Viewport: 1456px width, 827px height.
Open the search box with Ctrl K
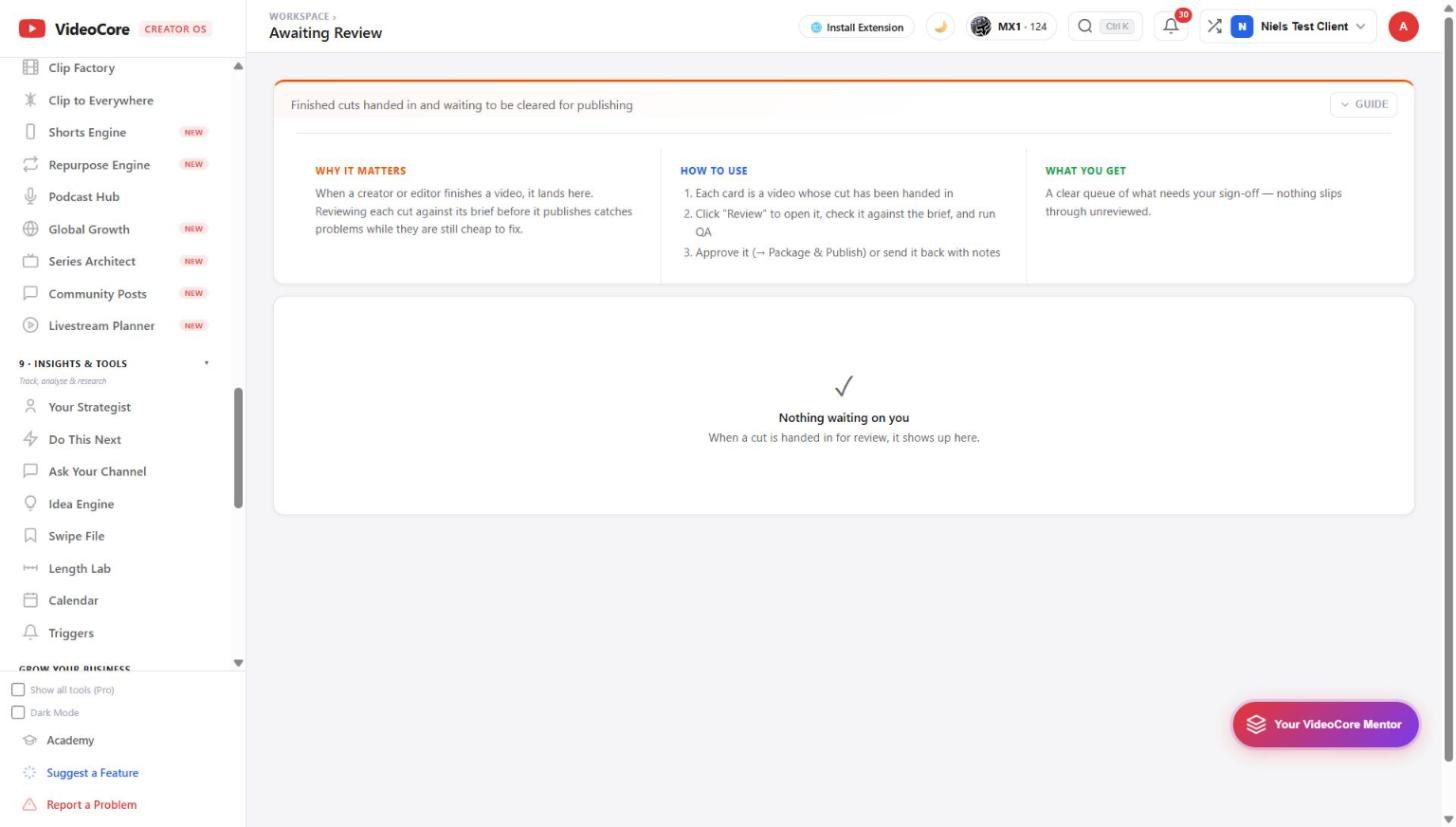1105,27
